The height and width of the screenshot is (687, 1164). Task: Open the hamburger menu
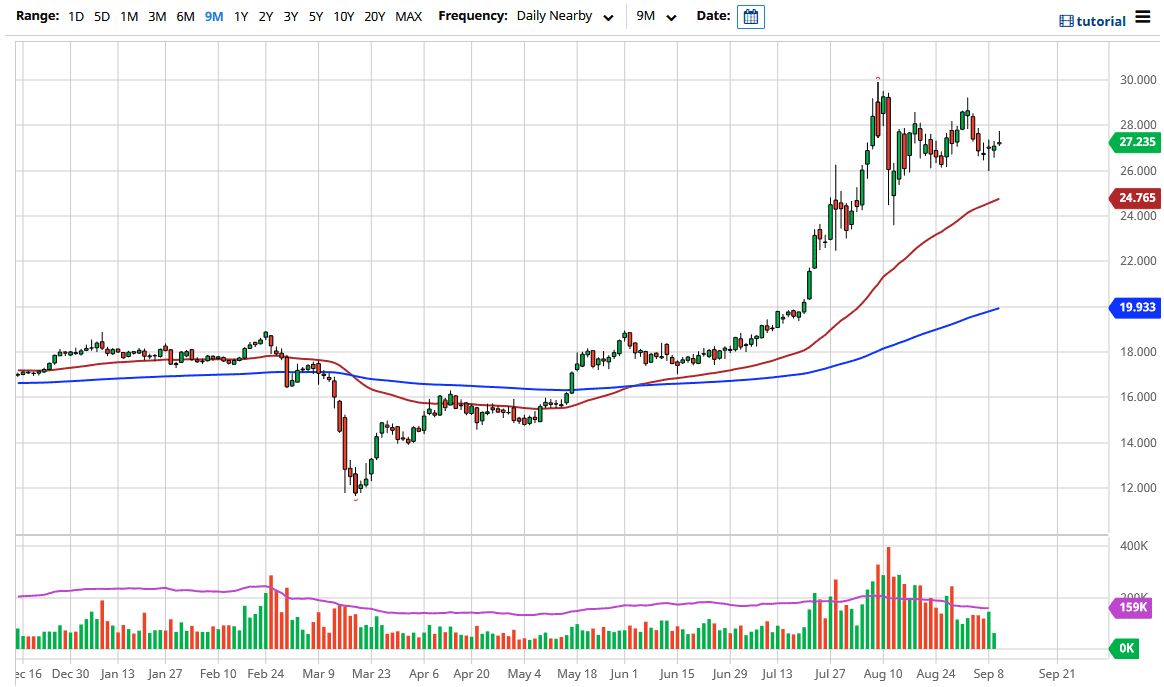[x=1143, y=19]
